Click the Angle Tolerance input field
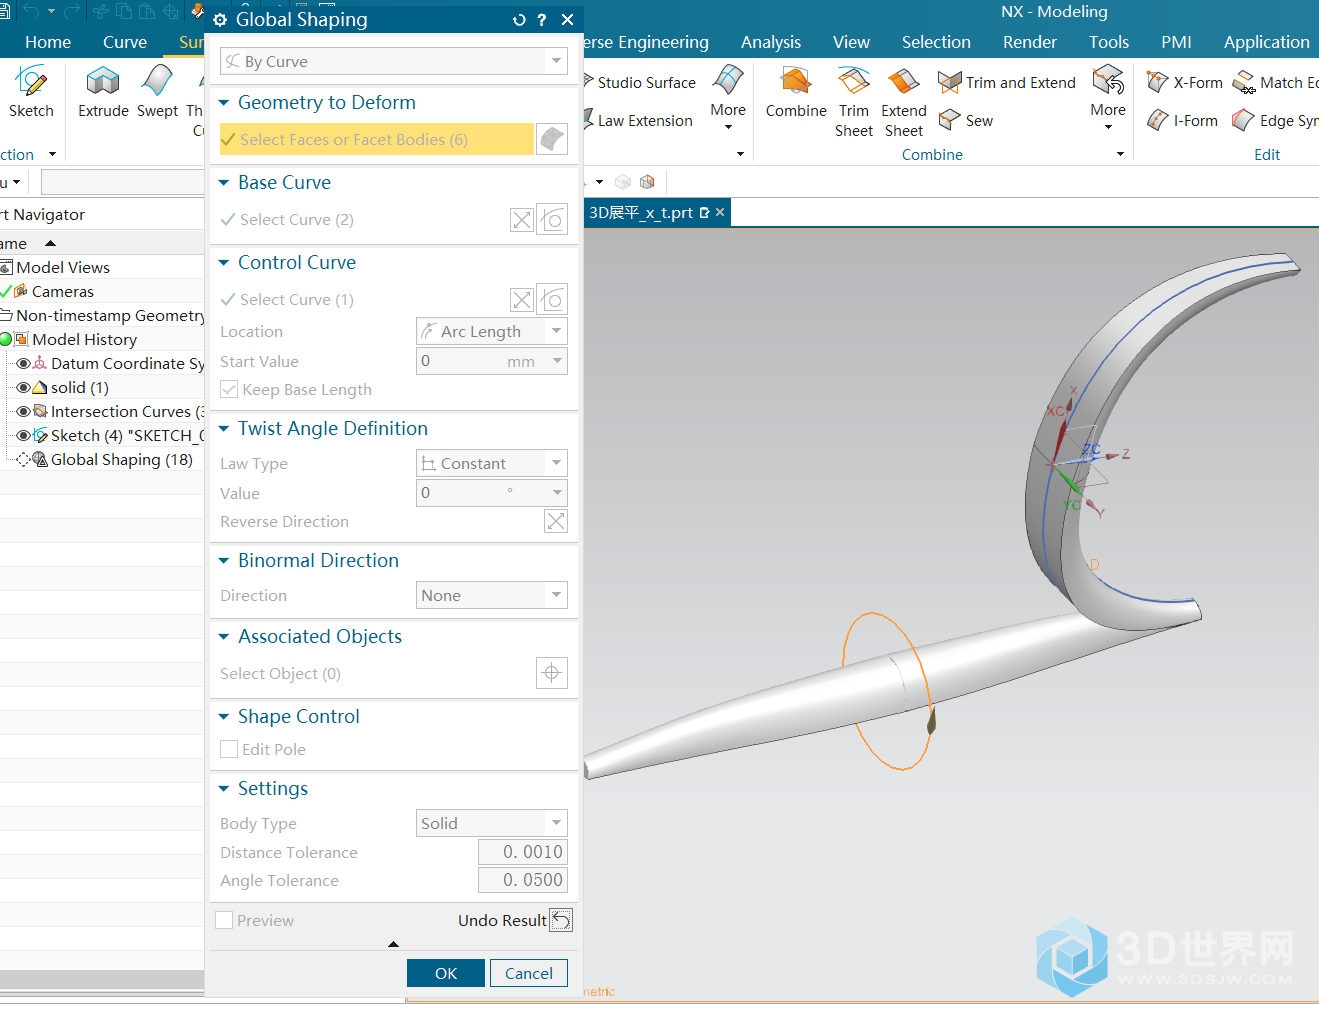Image resolution: width=1319 pixels, height=1011 pixels. click(x=522, y=880)
